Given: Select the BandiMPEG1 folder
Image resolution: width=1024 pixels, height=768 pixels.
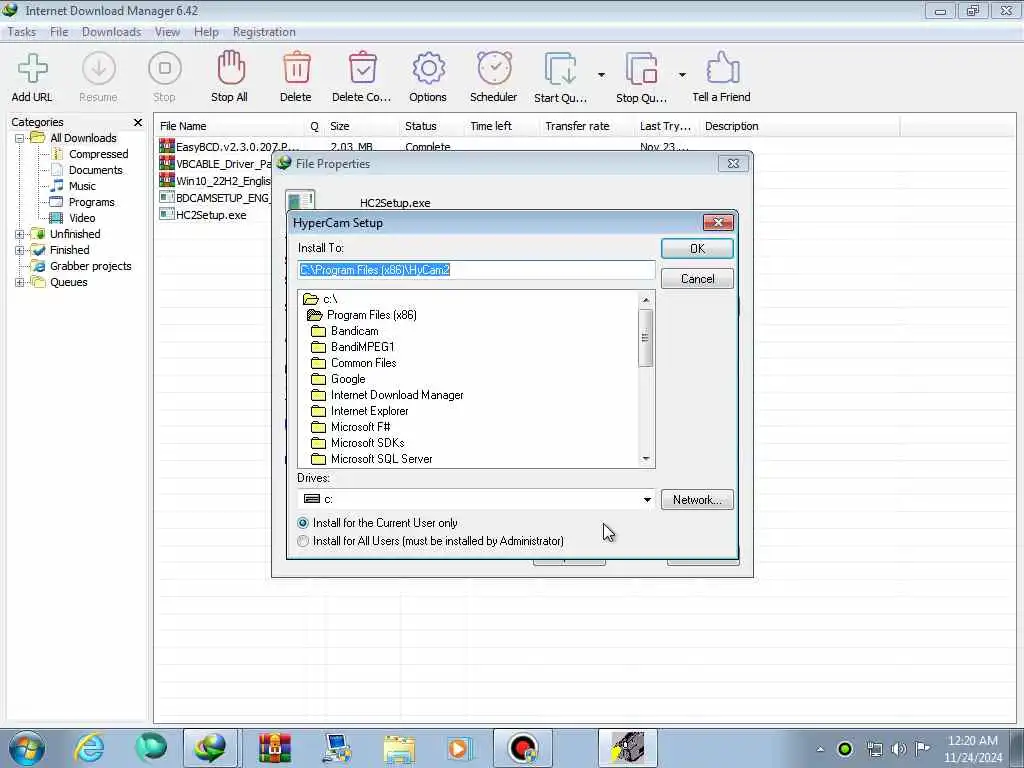Looking at the screenshot, I should point(353,347).
